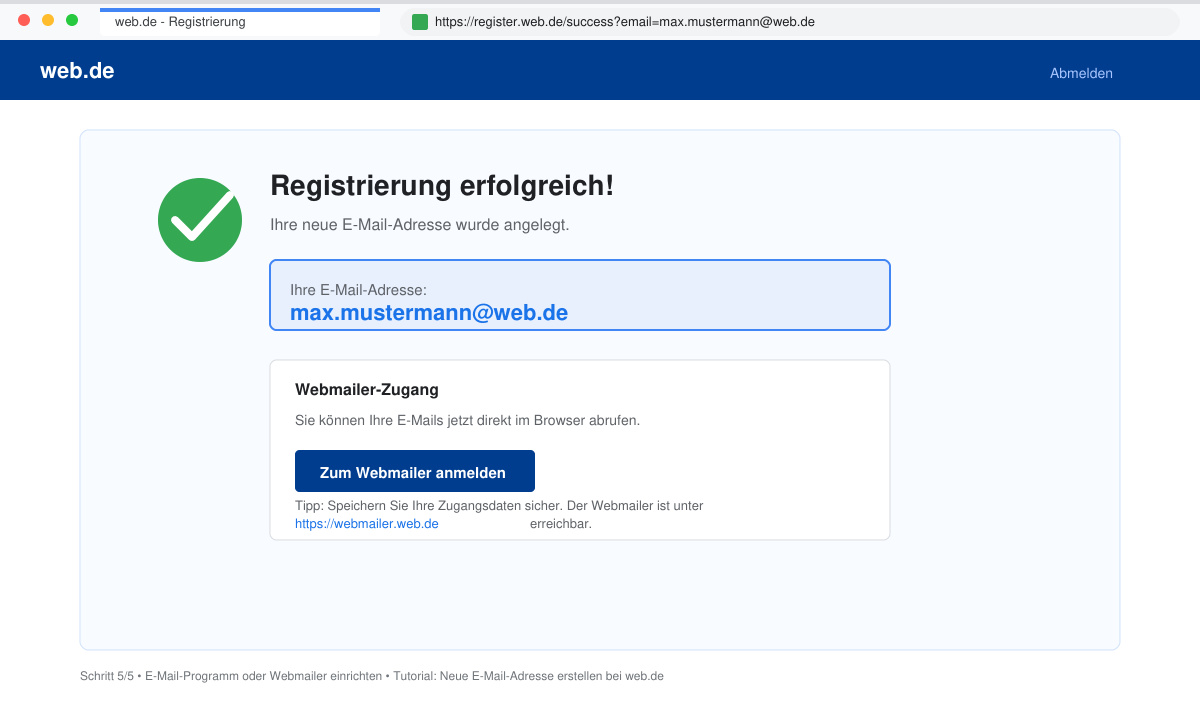The image size is (1200, 720).
Task: Open the https://webmailer.web.de link
Action: [x=367, y=523]
